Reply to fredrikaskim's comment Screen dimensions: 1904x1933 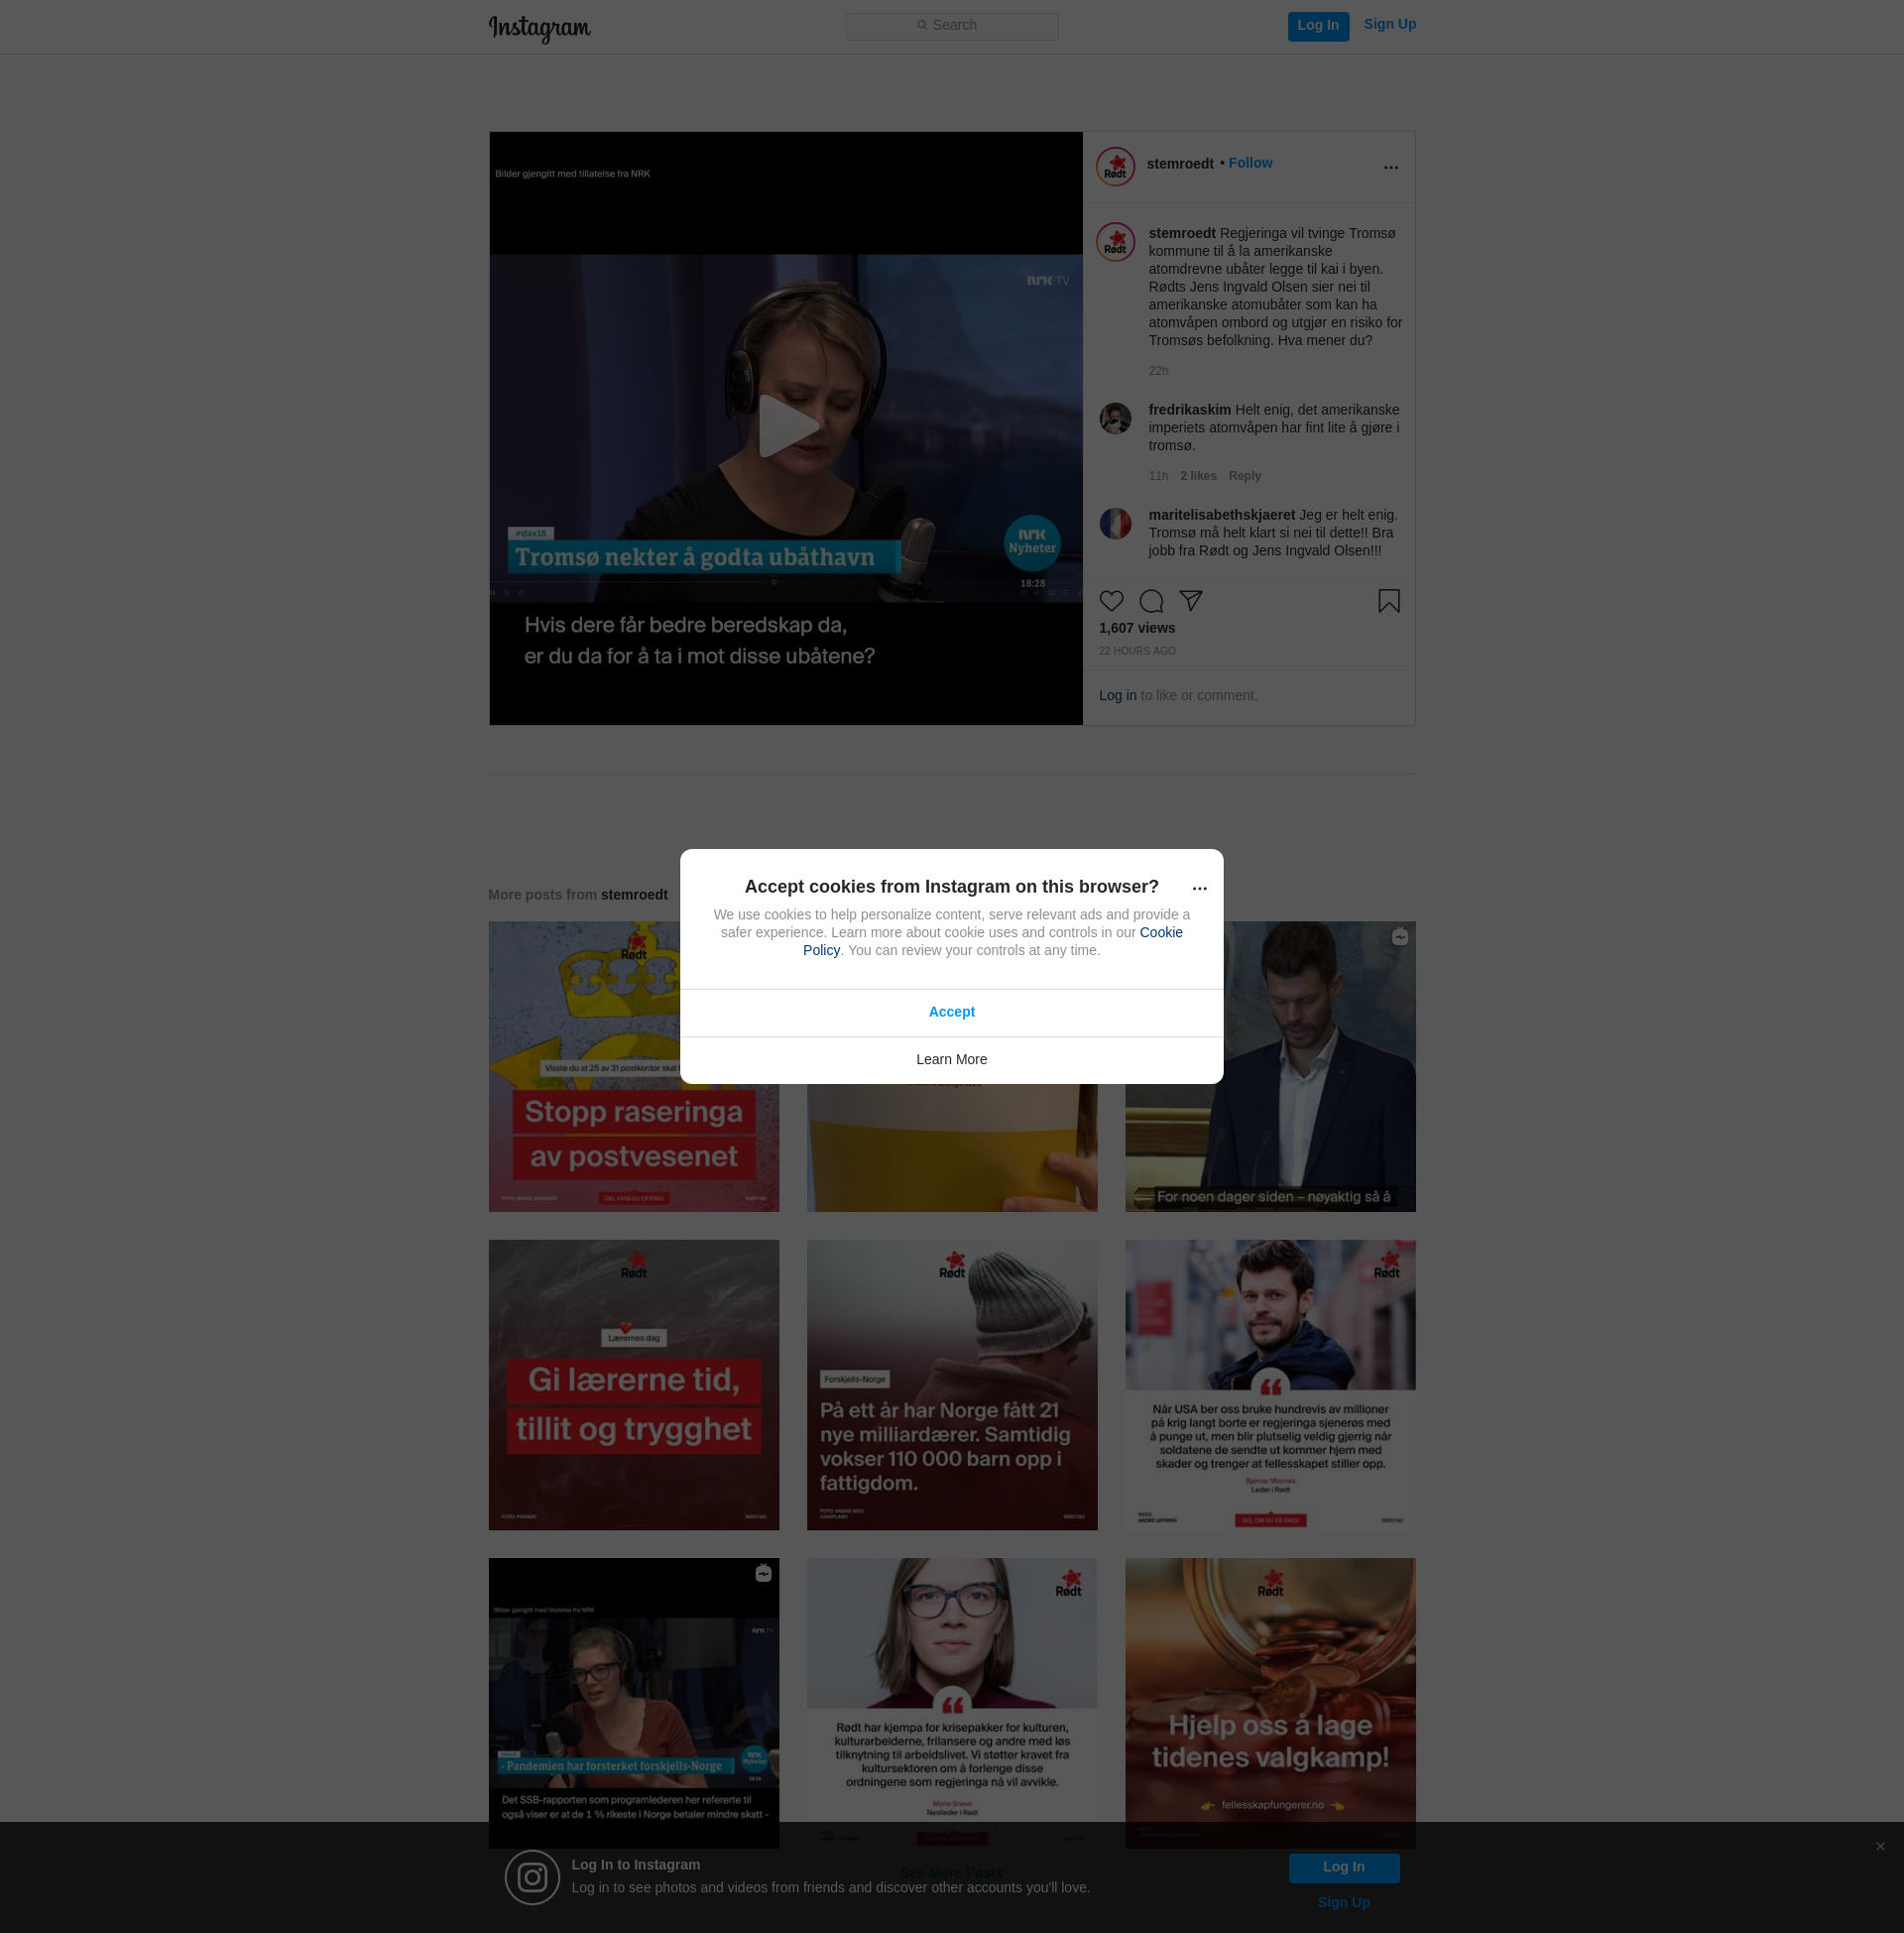tap(1244, 476)
